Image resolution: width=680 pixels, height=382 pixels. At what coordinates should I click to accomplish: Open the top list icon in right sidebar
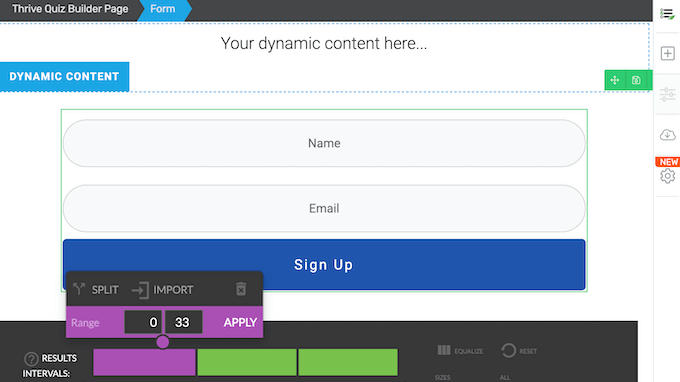667,14
